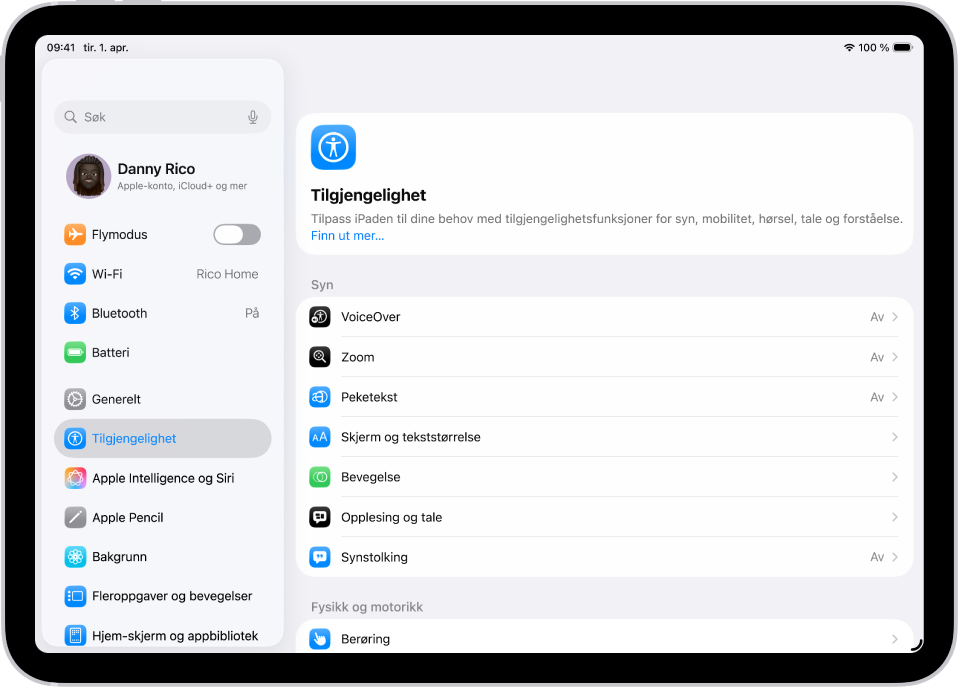Open Batteri settings
Viewport: 960px width, 692px height.
pos(163,353)
